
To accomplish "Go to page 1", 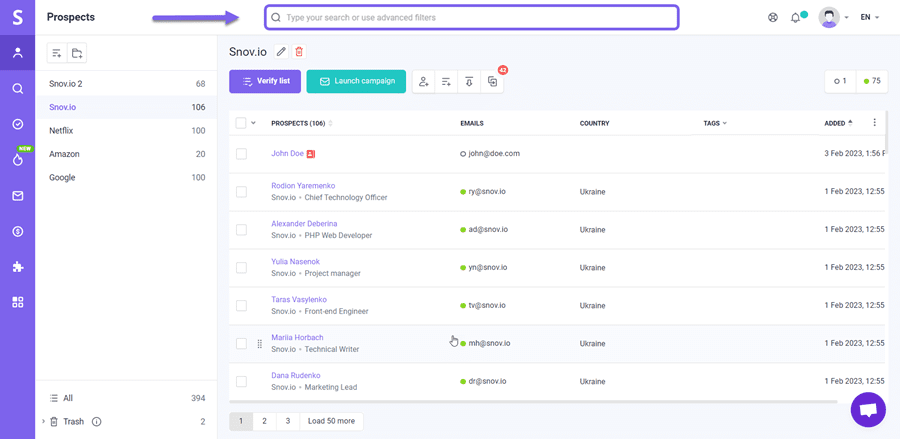I will point(241,421).
